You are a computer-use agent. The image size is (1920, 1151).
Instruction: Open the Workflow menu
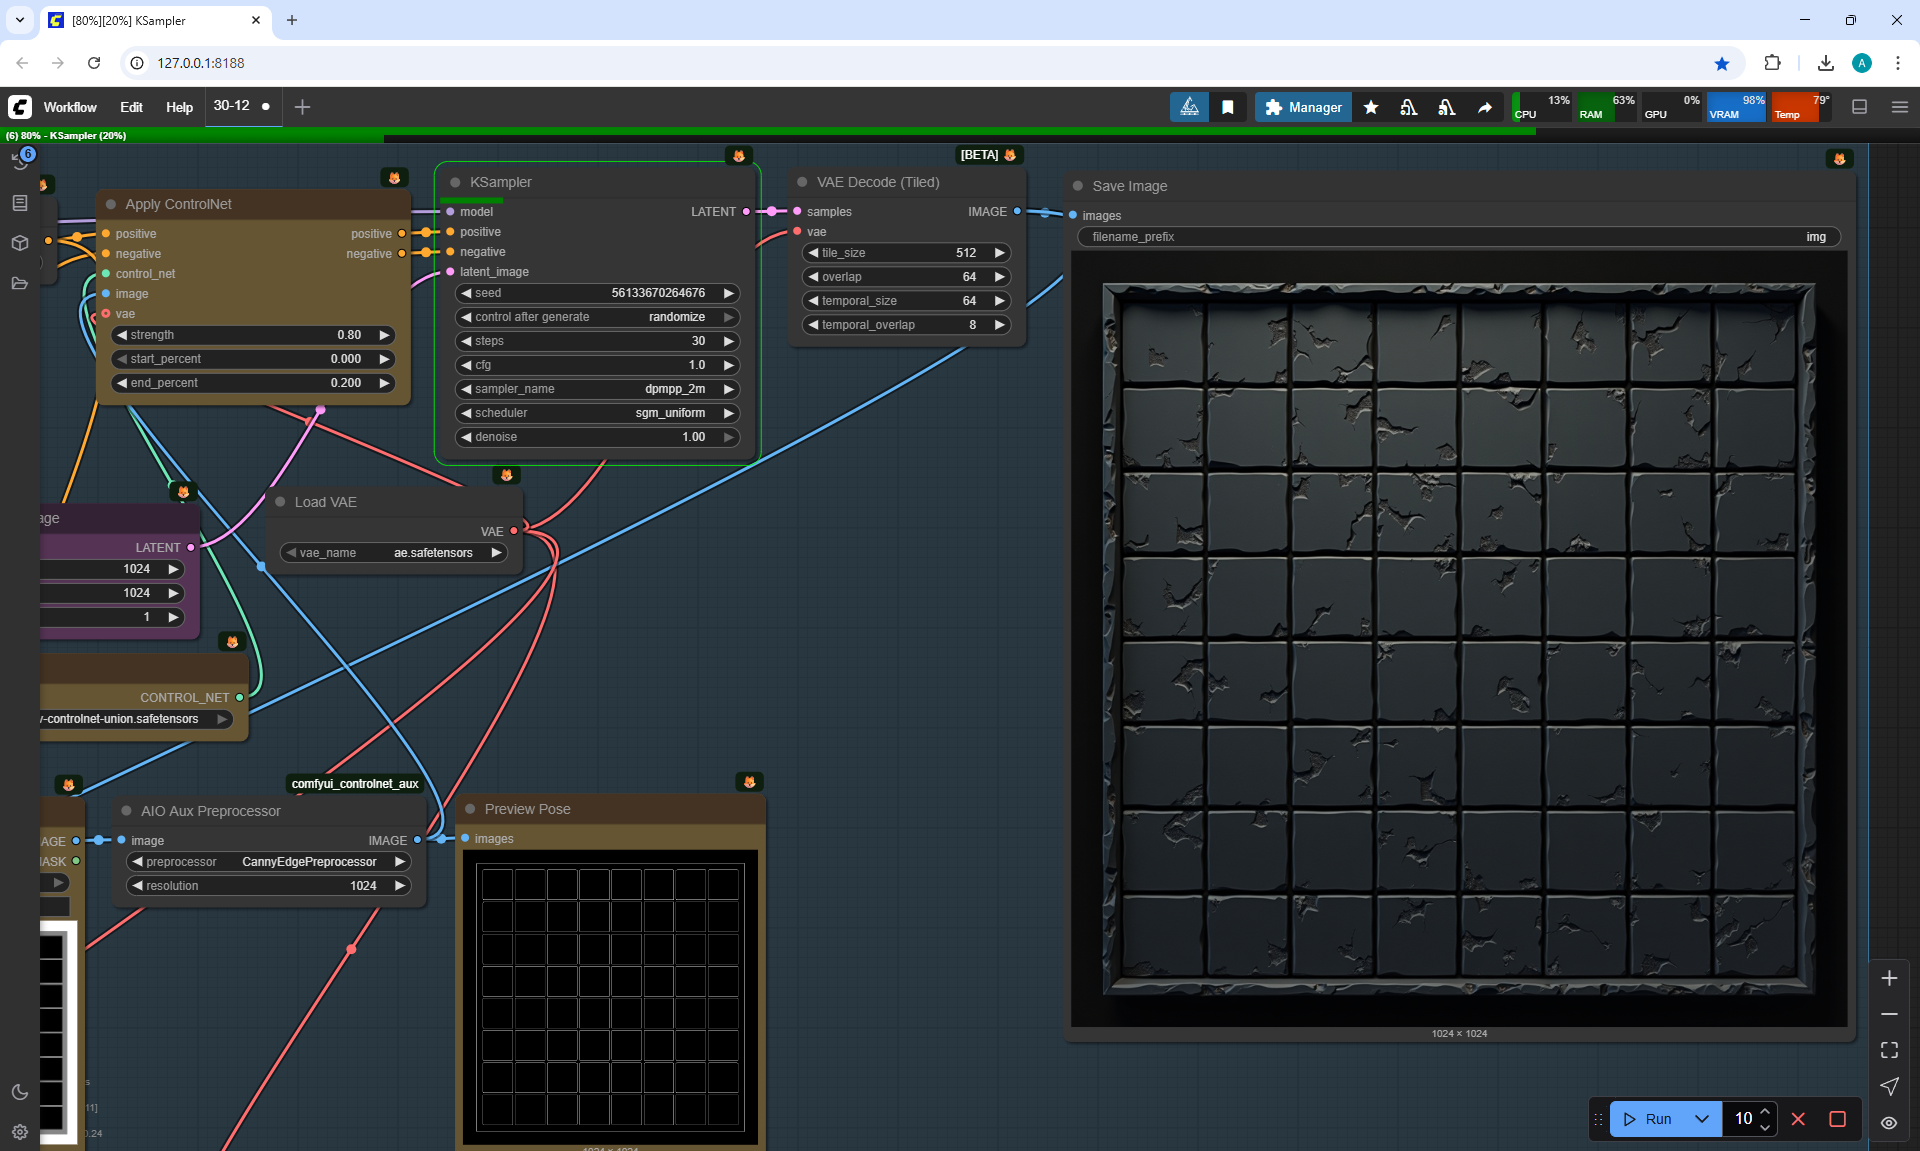70,107
